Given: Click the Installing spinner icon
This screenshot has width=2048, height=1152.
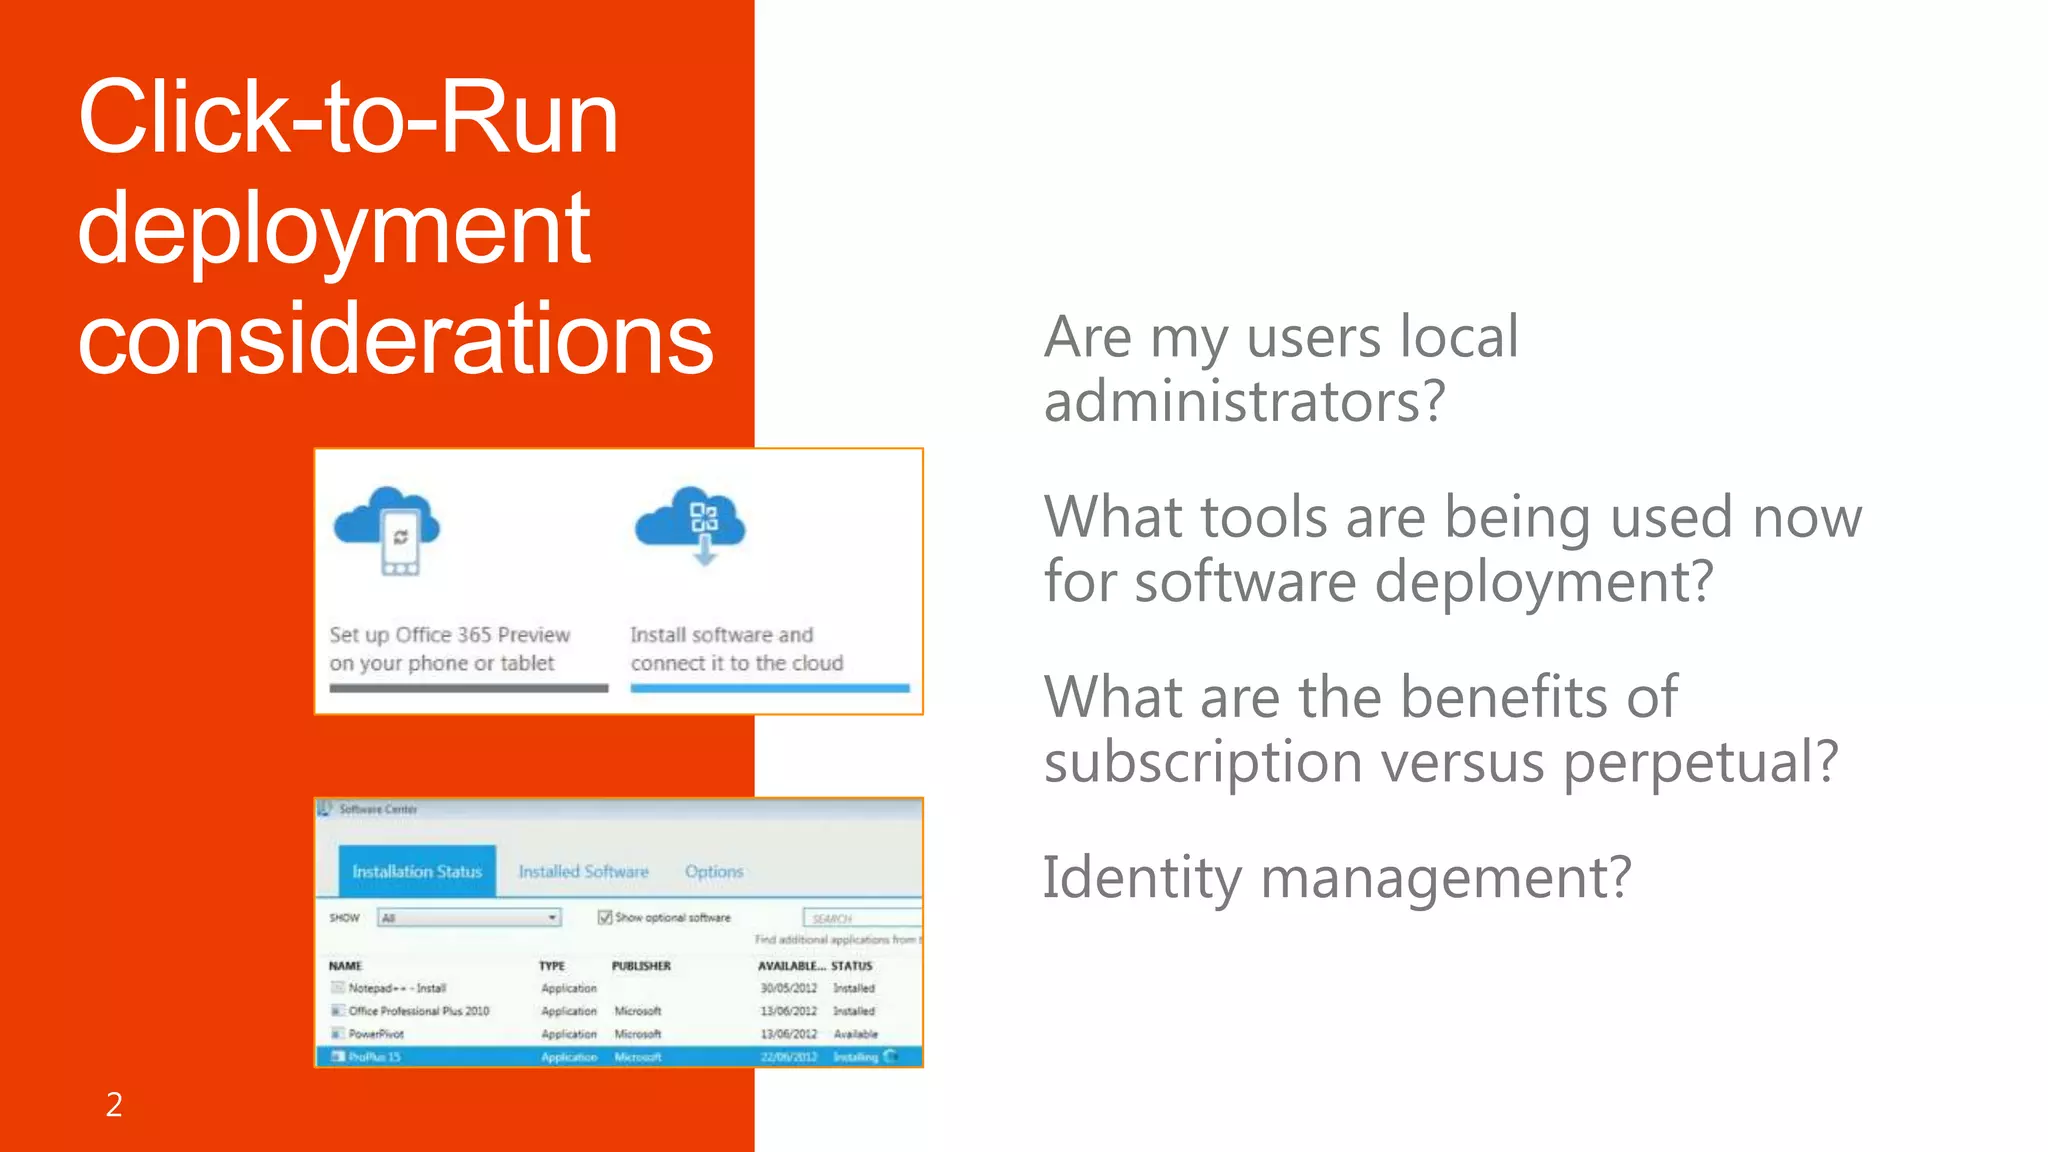Looking at the screenshot, I should (890, 1056).
